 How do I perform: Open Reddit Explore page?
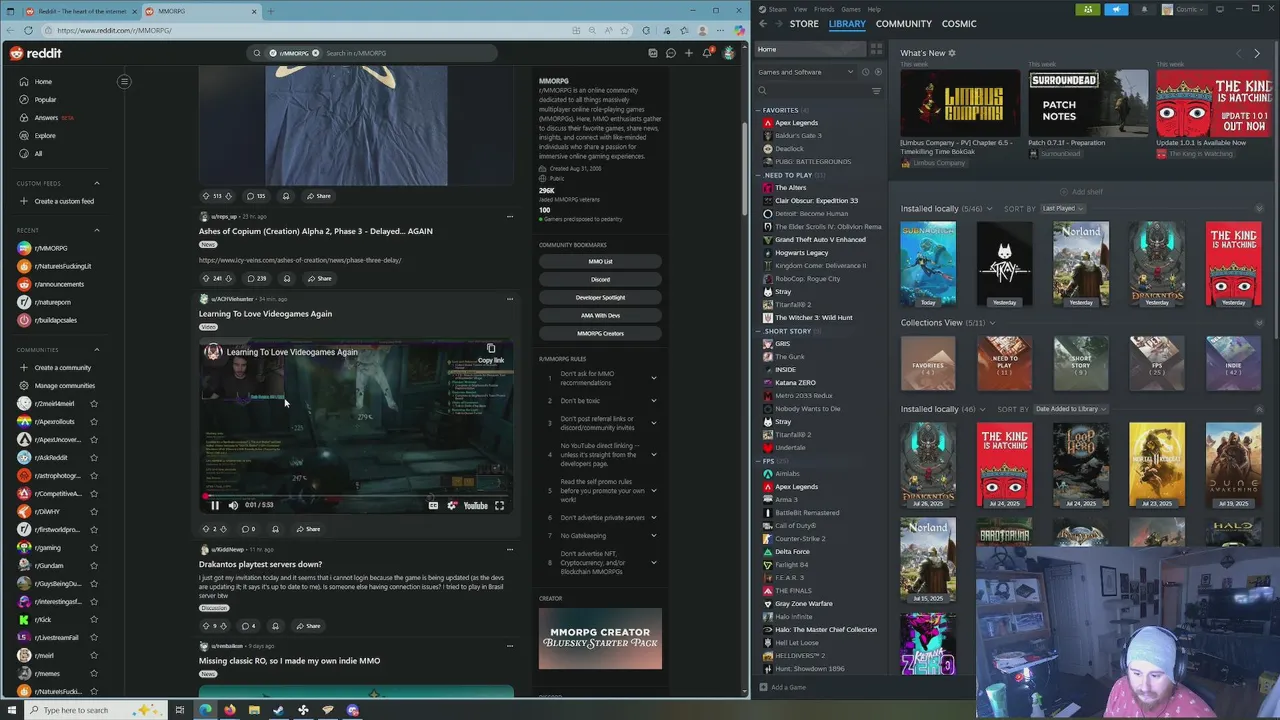pos(45,136)
